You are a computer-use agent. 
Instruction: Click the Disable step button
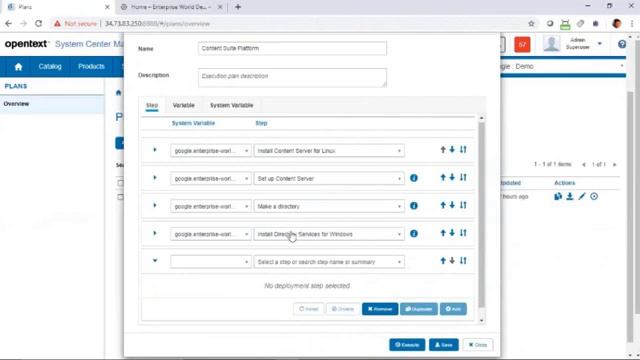tap(342, 309)
